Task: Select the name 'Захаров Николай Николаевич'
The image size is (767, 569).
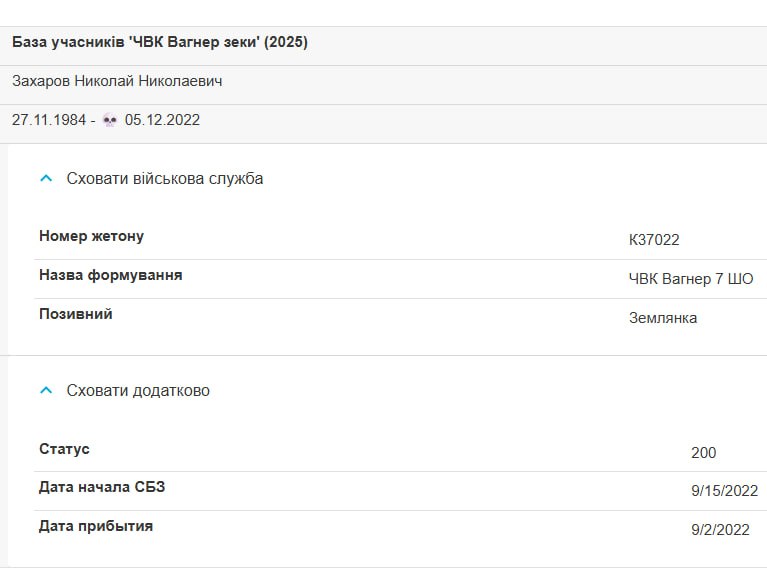Action: 117,81
